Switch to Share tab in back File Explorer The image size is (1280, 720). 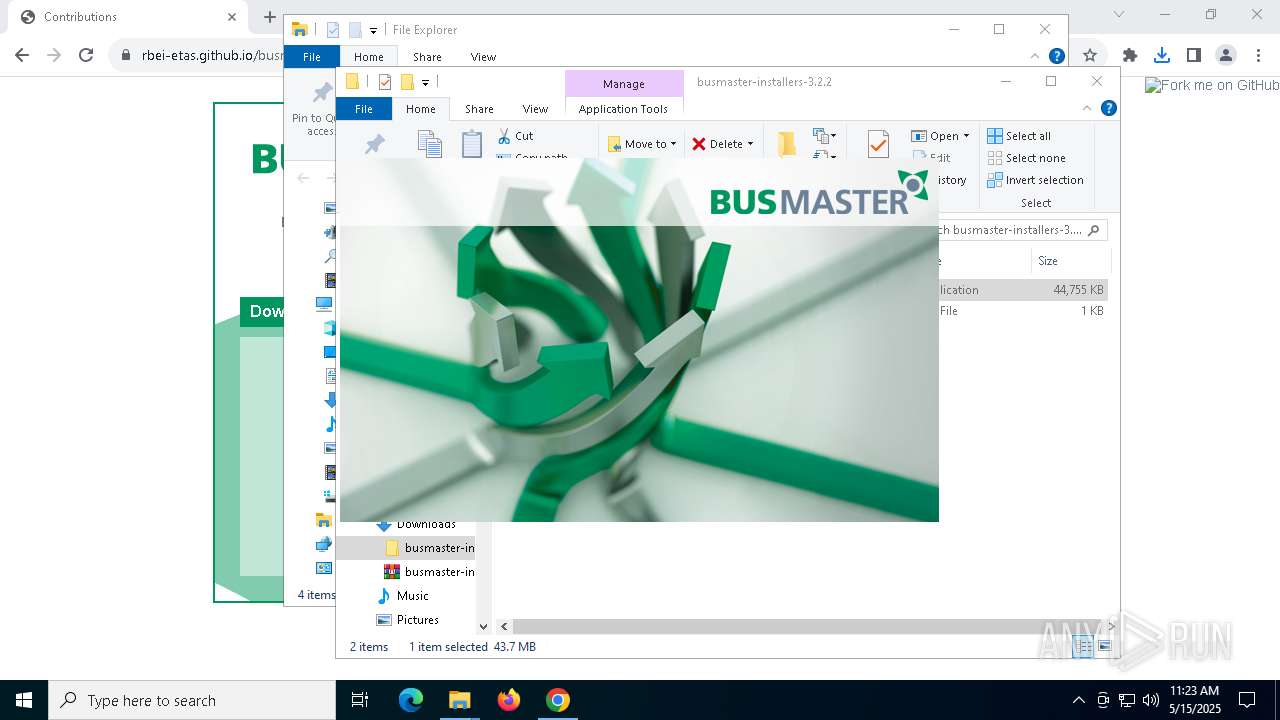click(427, 57)
